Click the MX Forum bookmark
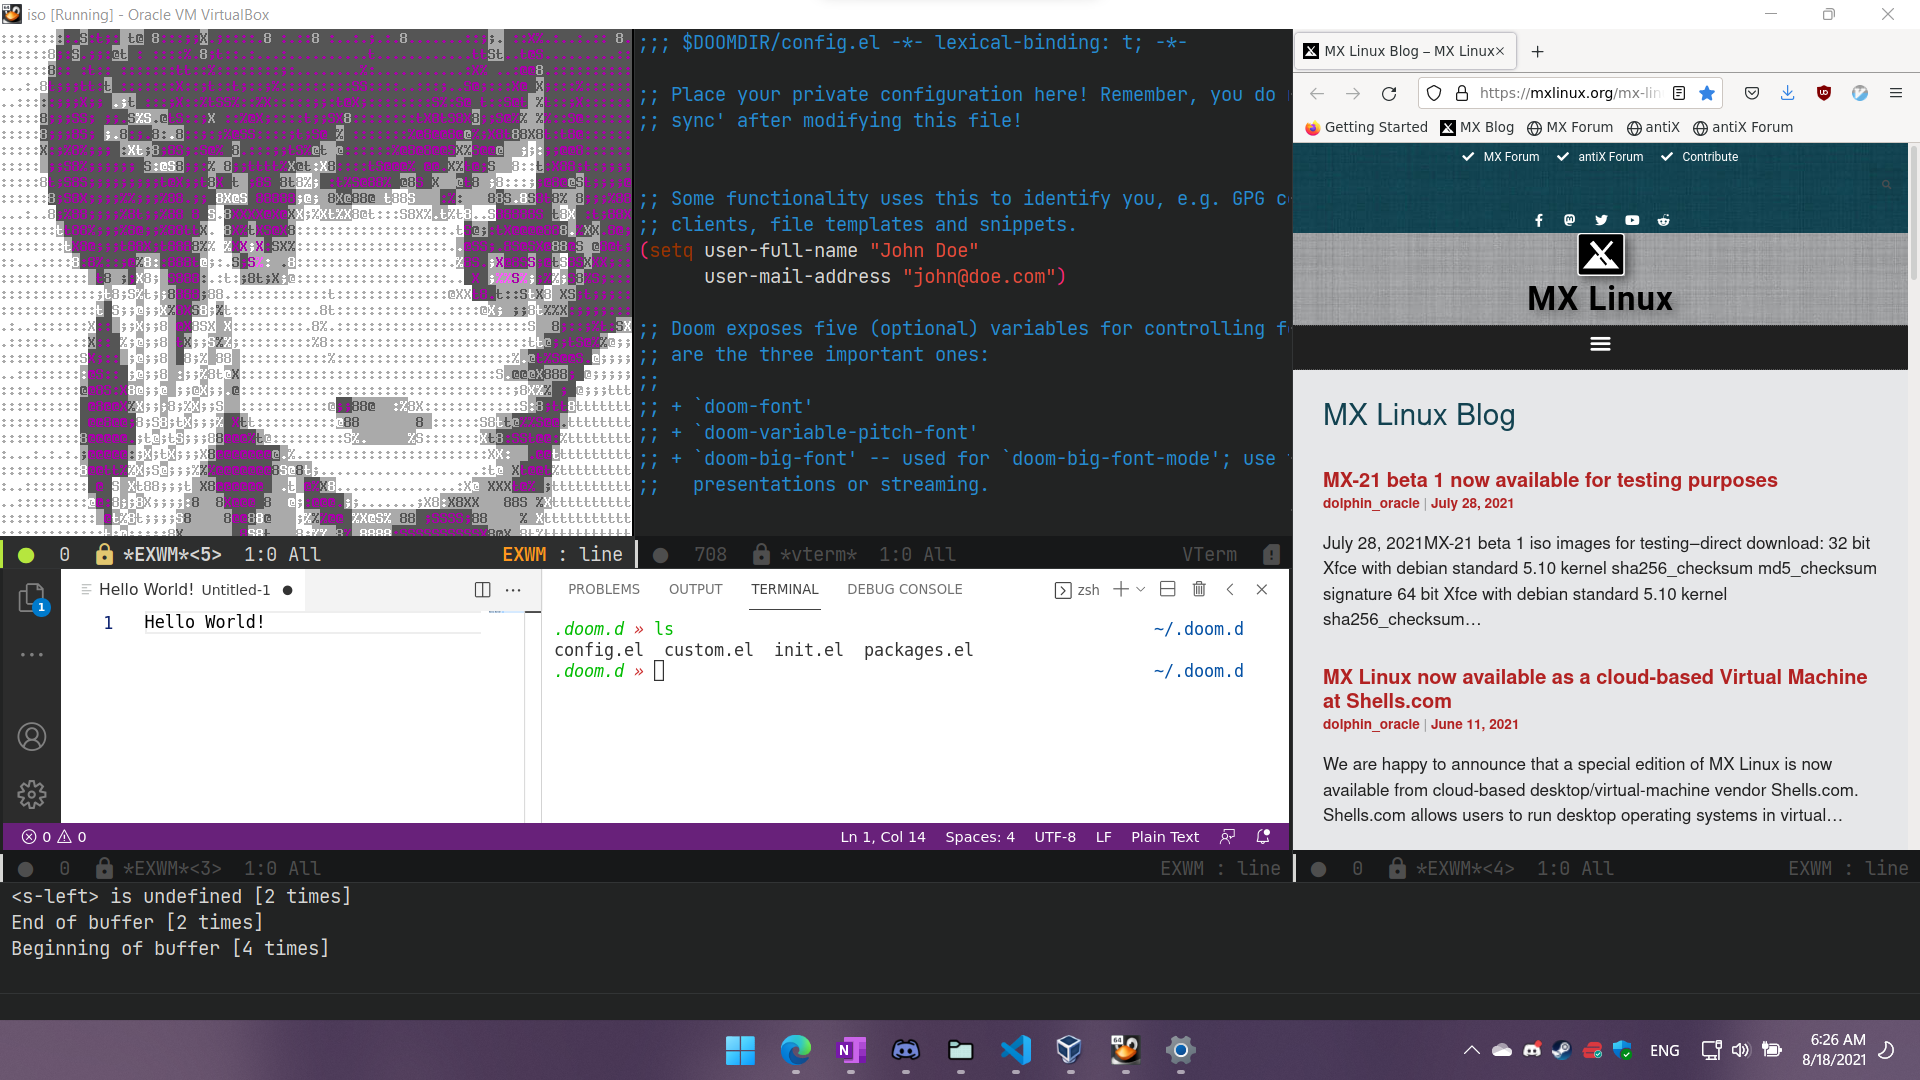This screenshot has width=1920, height=1080. click(1569, 127)
